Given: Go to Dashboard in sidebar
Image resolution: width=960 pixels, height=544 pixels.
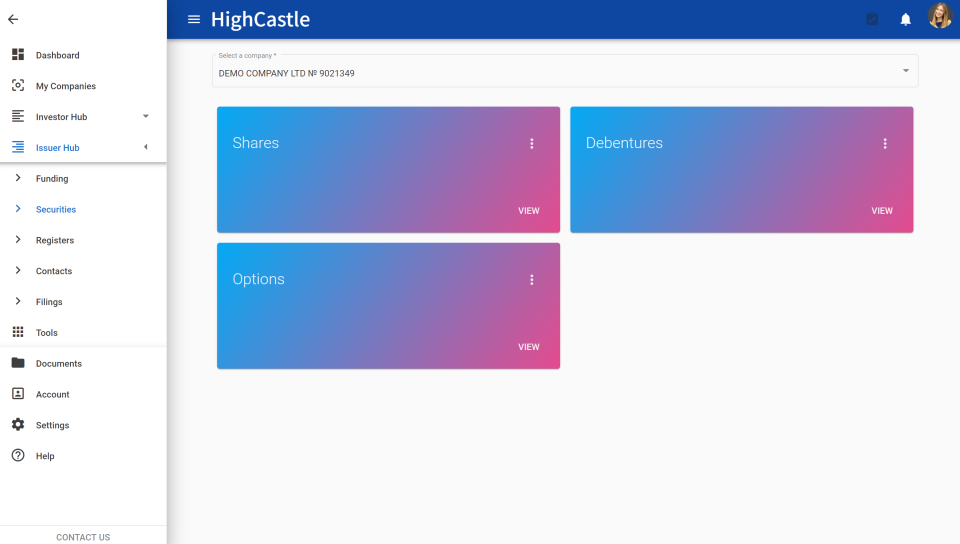Looking at the screenshot, I should [x=57, y=55].
